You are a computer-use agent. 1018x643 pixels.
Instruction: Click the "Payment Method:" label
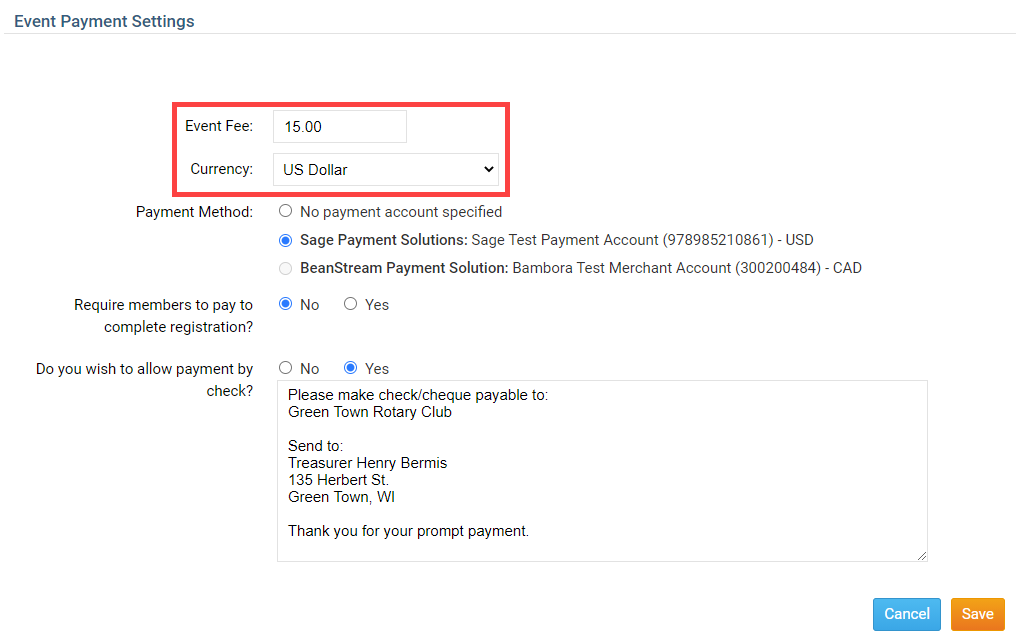point(194,212)
